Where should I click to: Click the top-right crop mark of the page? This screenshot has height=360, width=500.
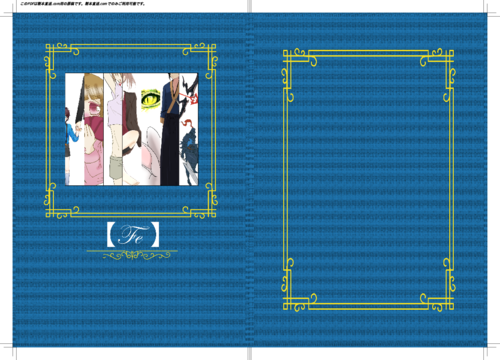489,9
